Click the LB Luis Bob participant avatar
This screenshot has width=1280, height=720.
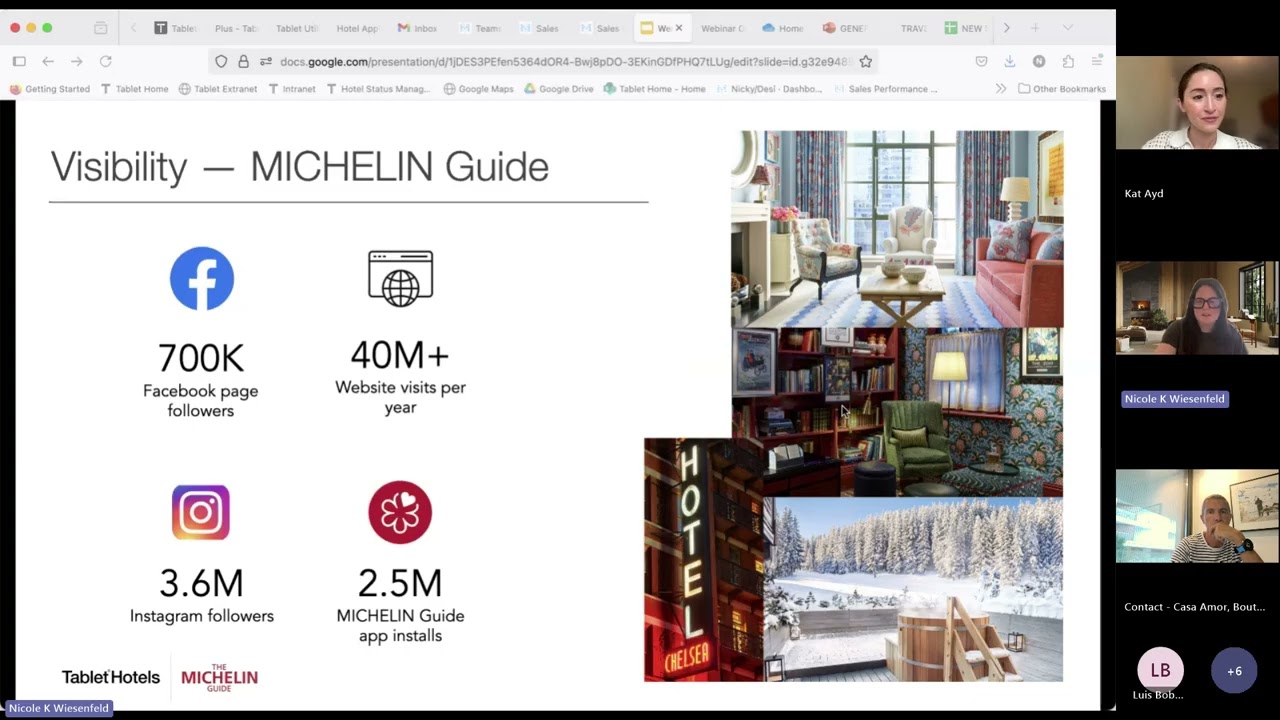tap(1160, 670)
